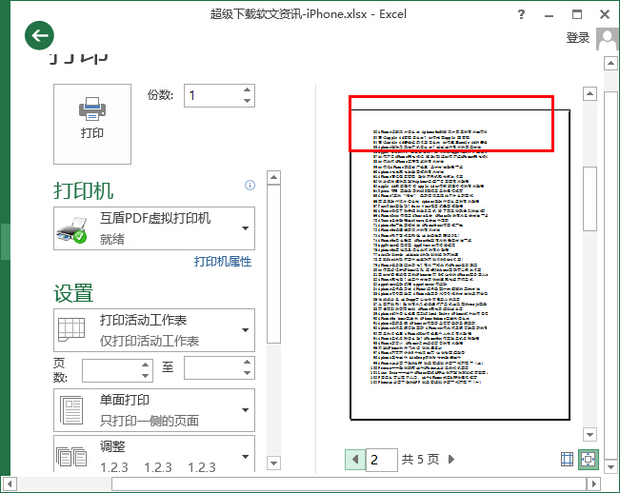Go to the previous preview page
Screen dimensions: 620x493
355,459
